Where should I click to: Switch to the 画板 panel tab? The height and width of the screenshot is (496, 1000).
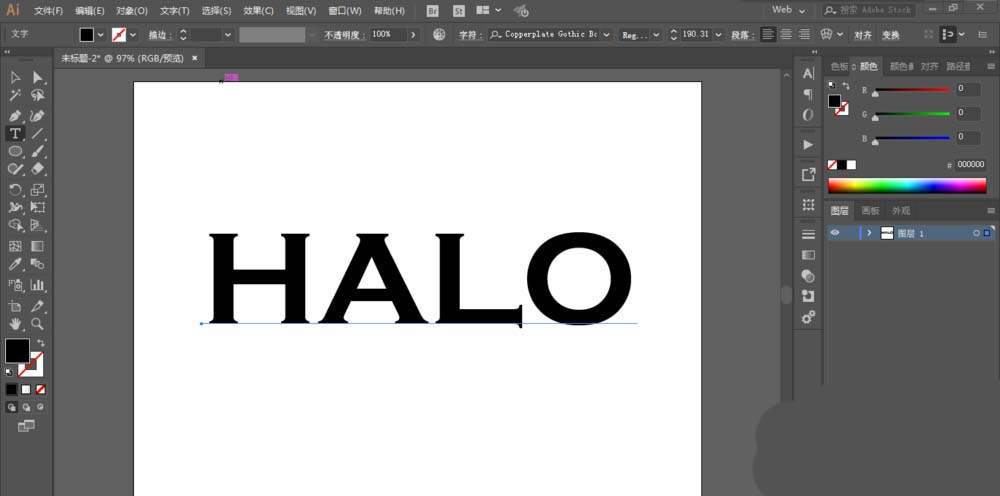(x=870, y=210)
